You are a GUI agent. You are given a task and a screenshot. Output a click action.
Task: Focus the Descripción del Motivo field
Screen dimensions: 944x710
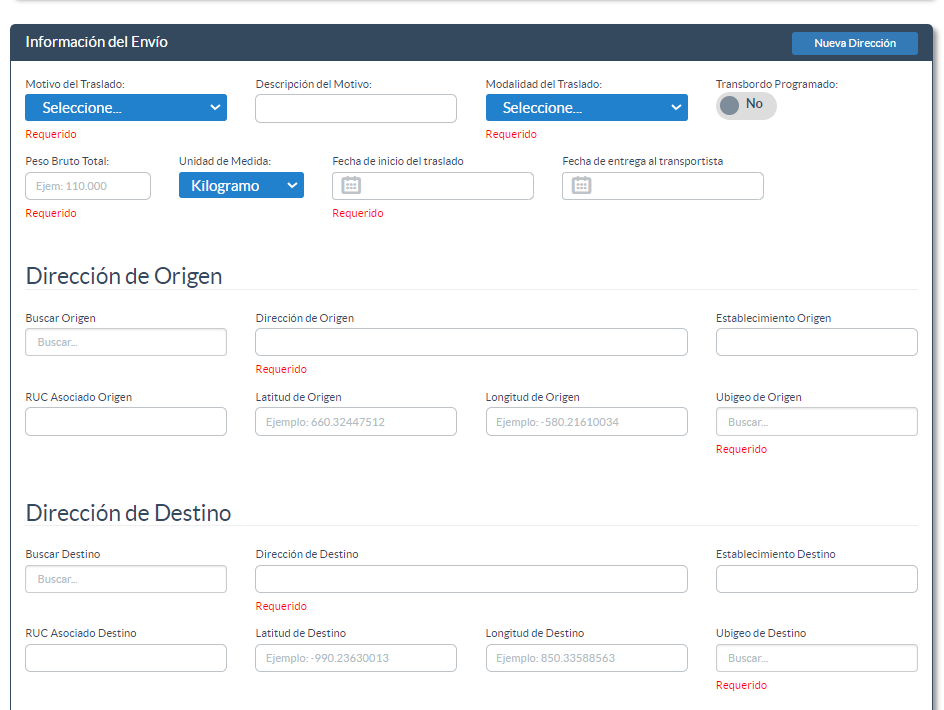[356, 108]
